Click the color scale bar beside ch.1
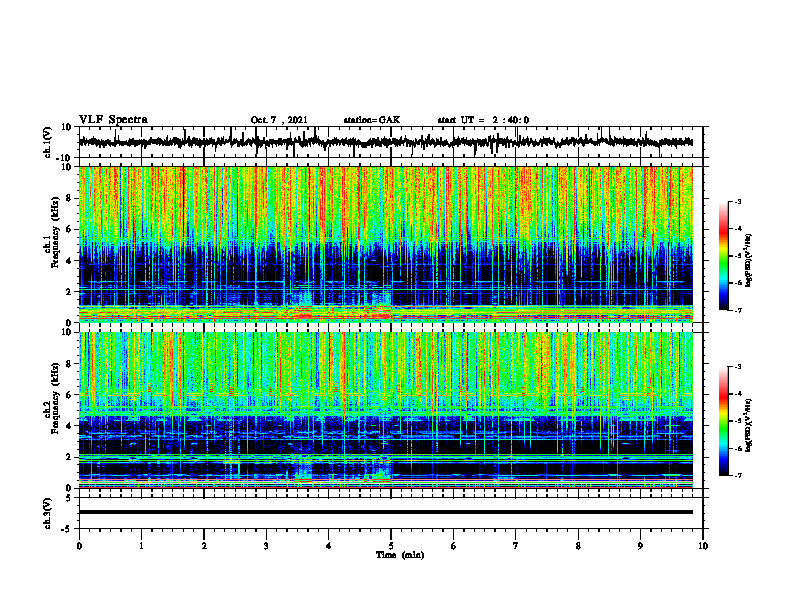The height and width of the screenshot is (612, 792). (x=723, y=256)
